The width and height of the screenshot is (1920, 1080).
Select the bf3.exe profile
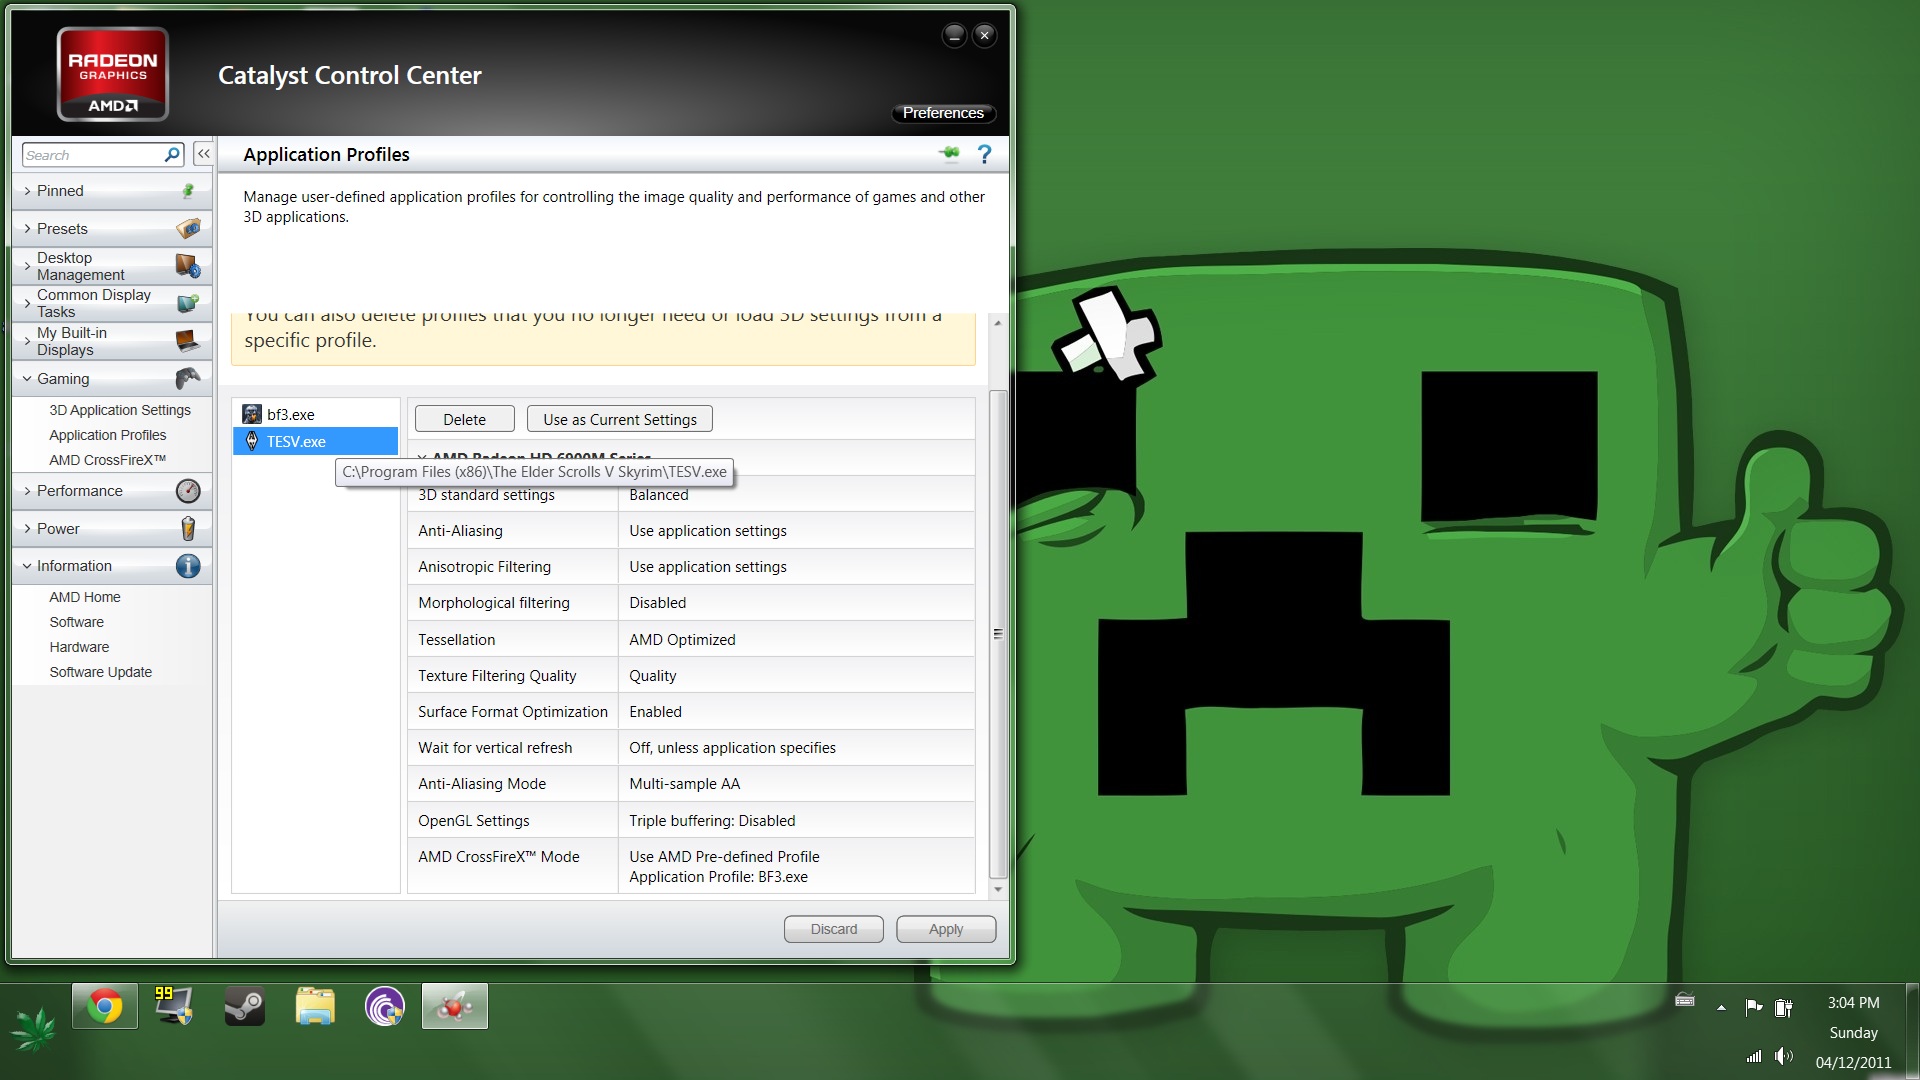tap(316, 414)
